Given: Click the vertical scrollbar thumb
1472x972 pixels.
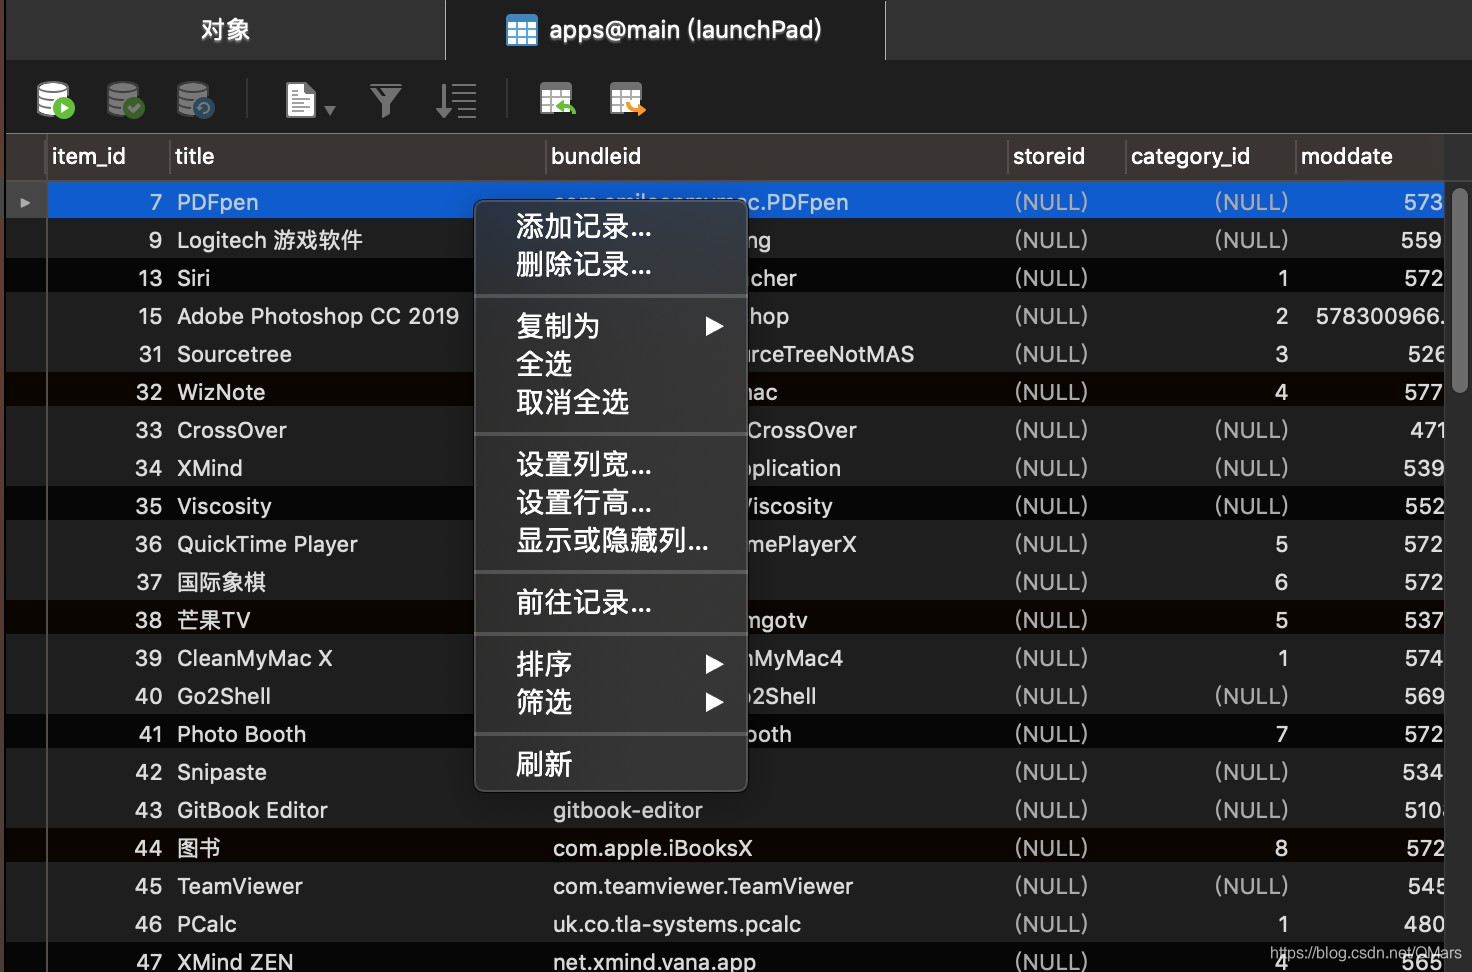Looking at the screenshot, I should coord(1459,290).
